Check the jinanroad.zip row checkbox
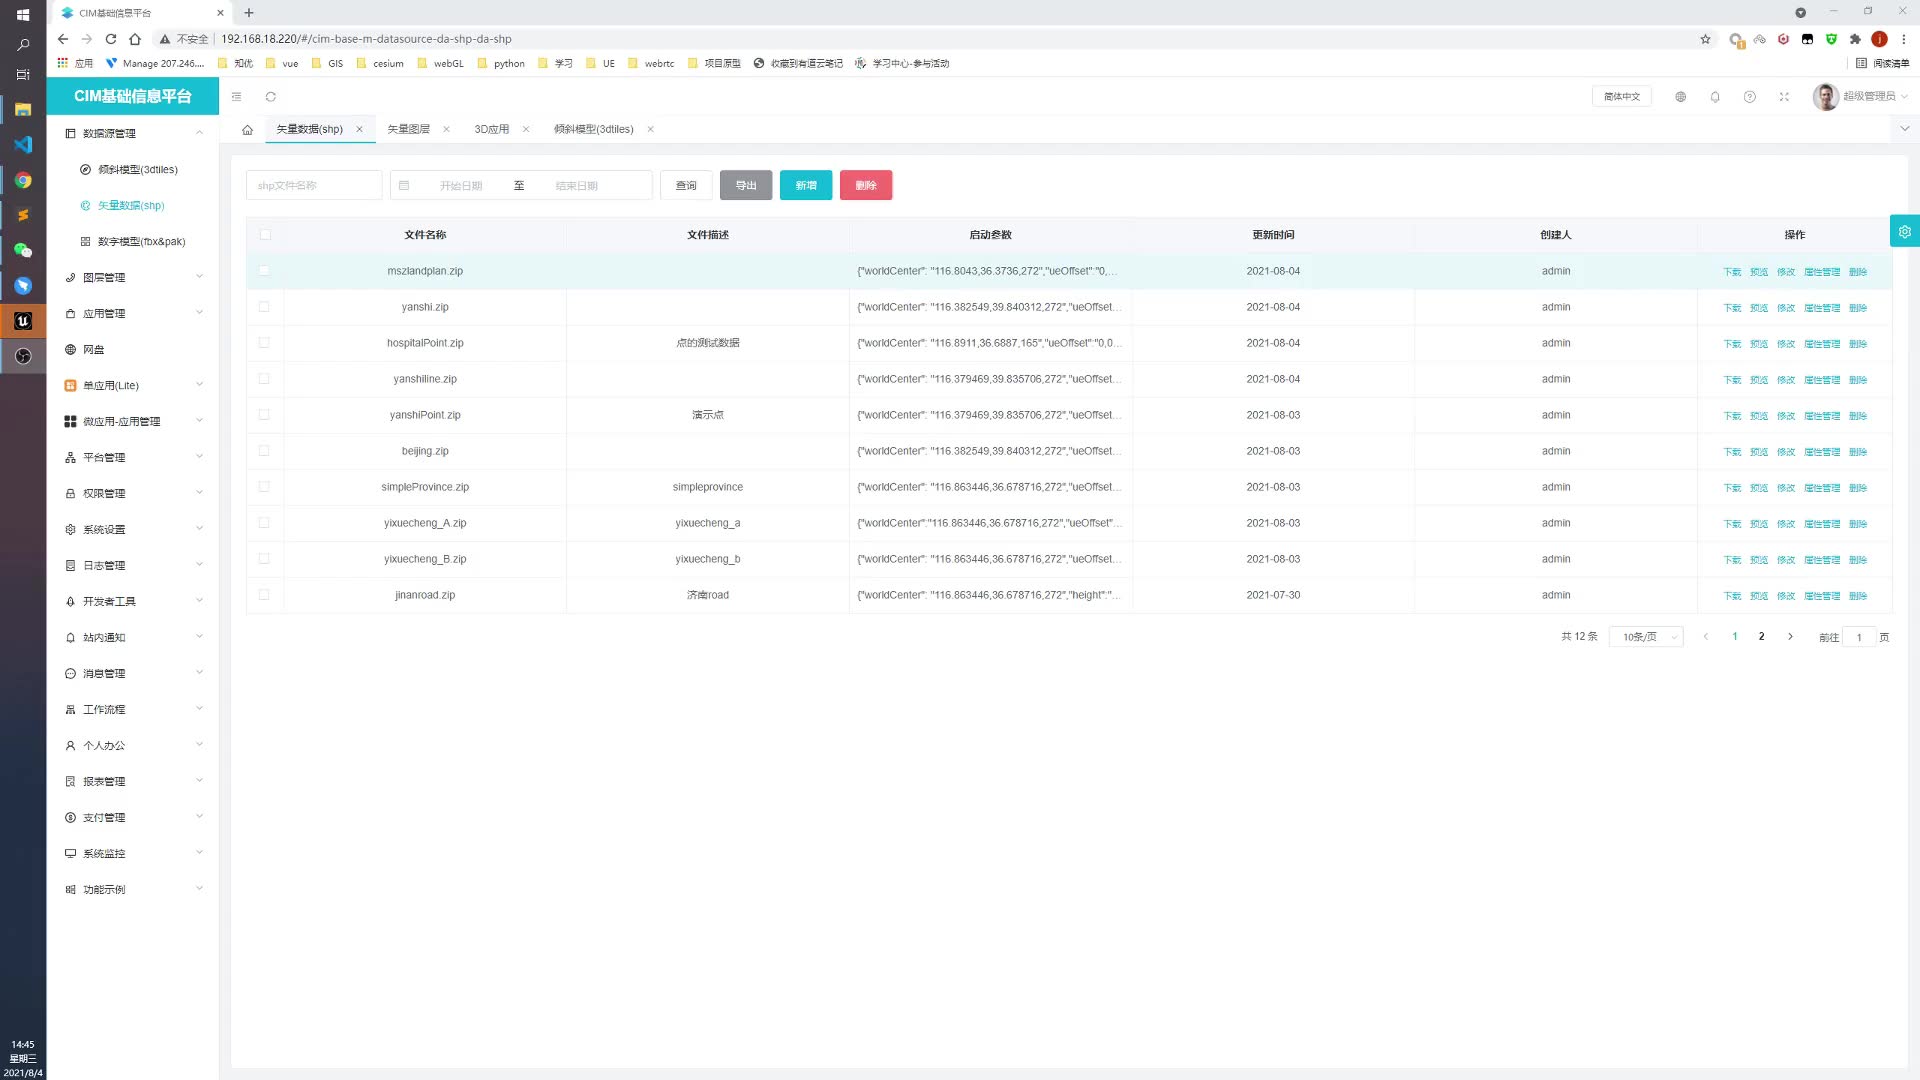Image resolution: width=1920 pixels, height=1080 pixels. click(x=264, y=594)
